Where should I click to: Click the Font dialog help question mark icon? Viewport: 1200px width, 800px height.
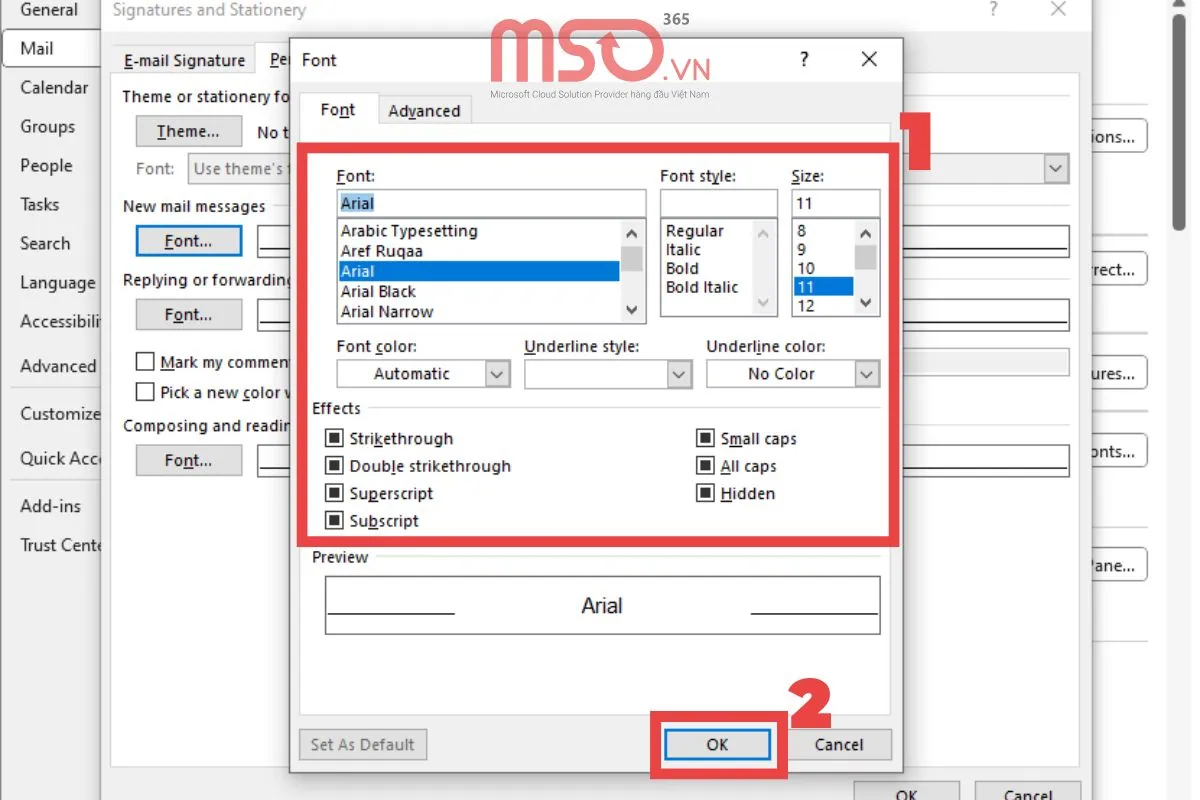804,60
